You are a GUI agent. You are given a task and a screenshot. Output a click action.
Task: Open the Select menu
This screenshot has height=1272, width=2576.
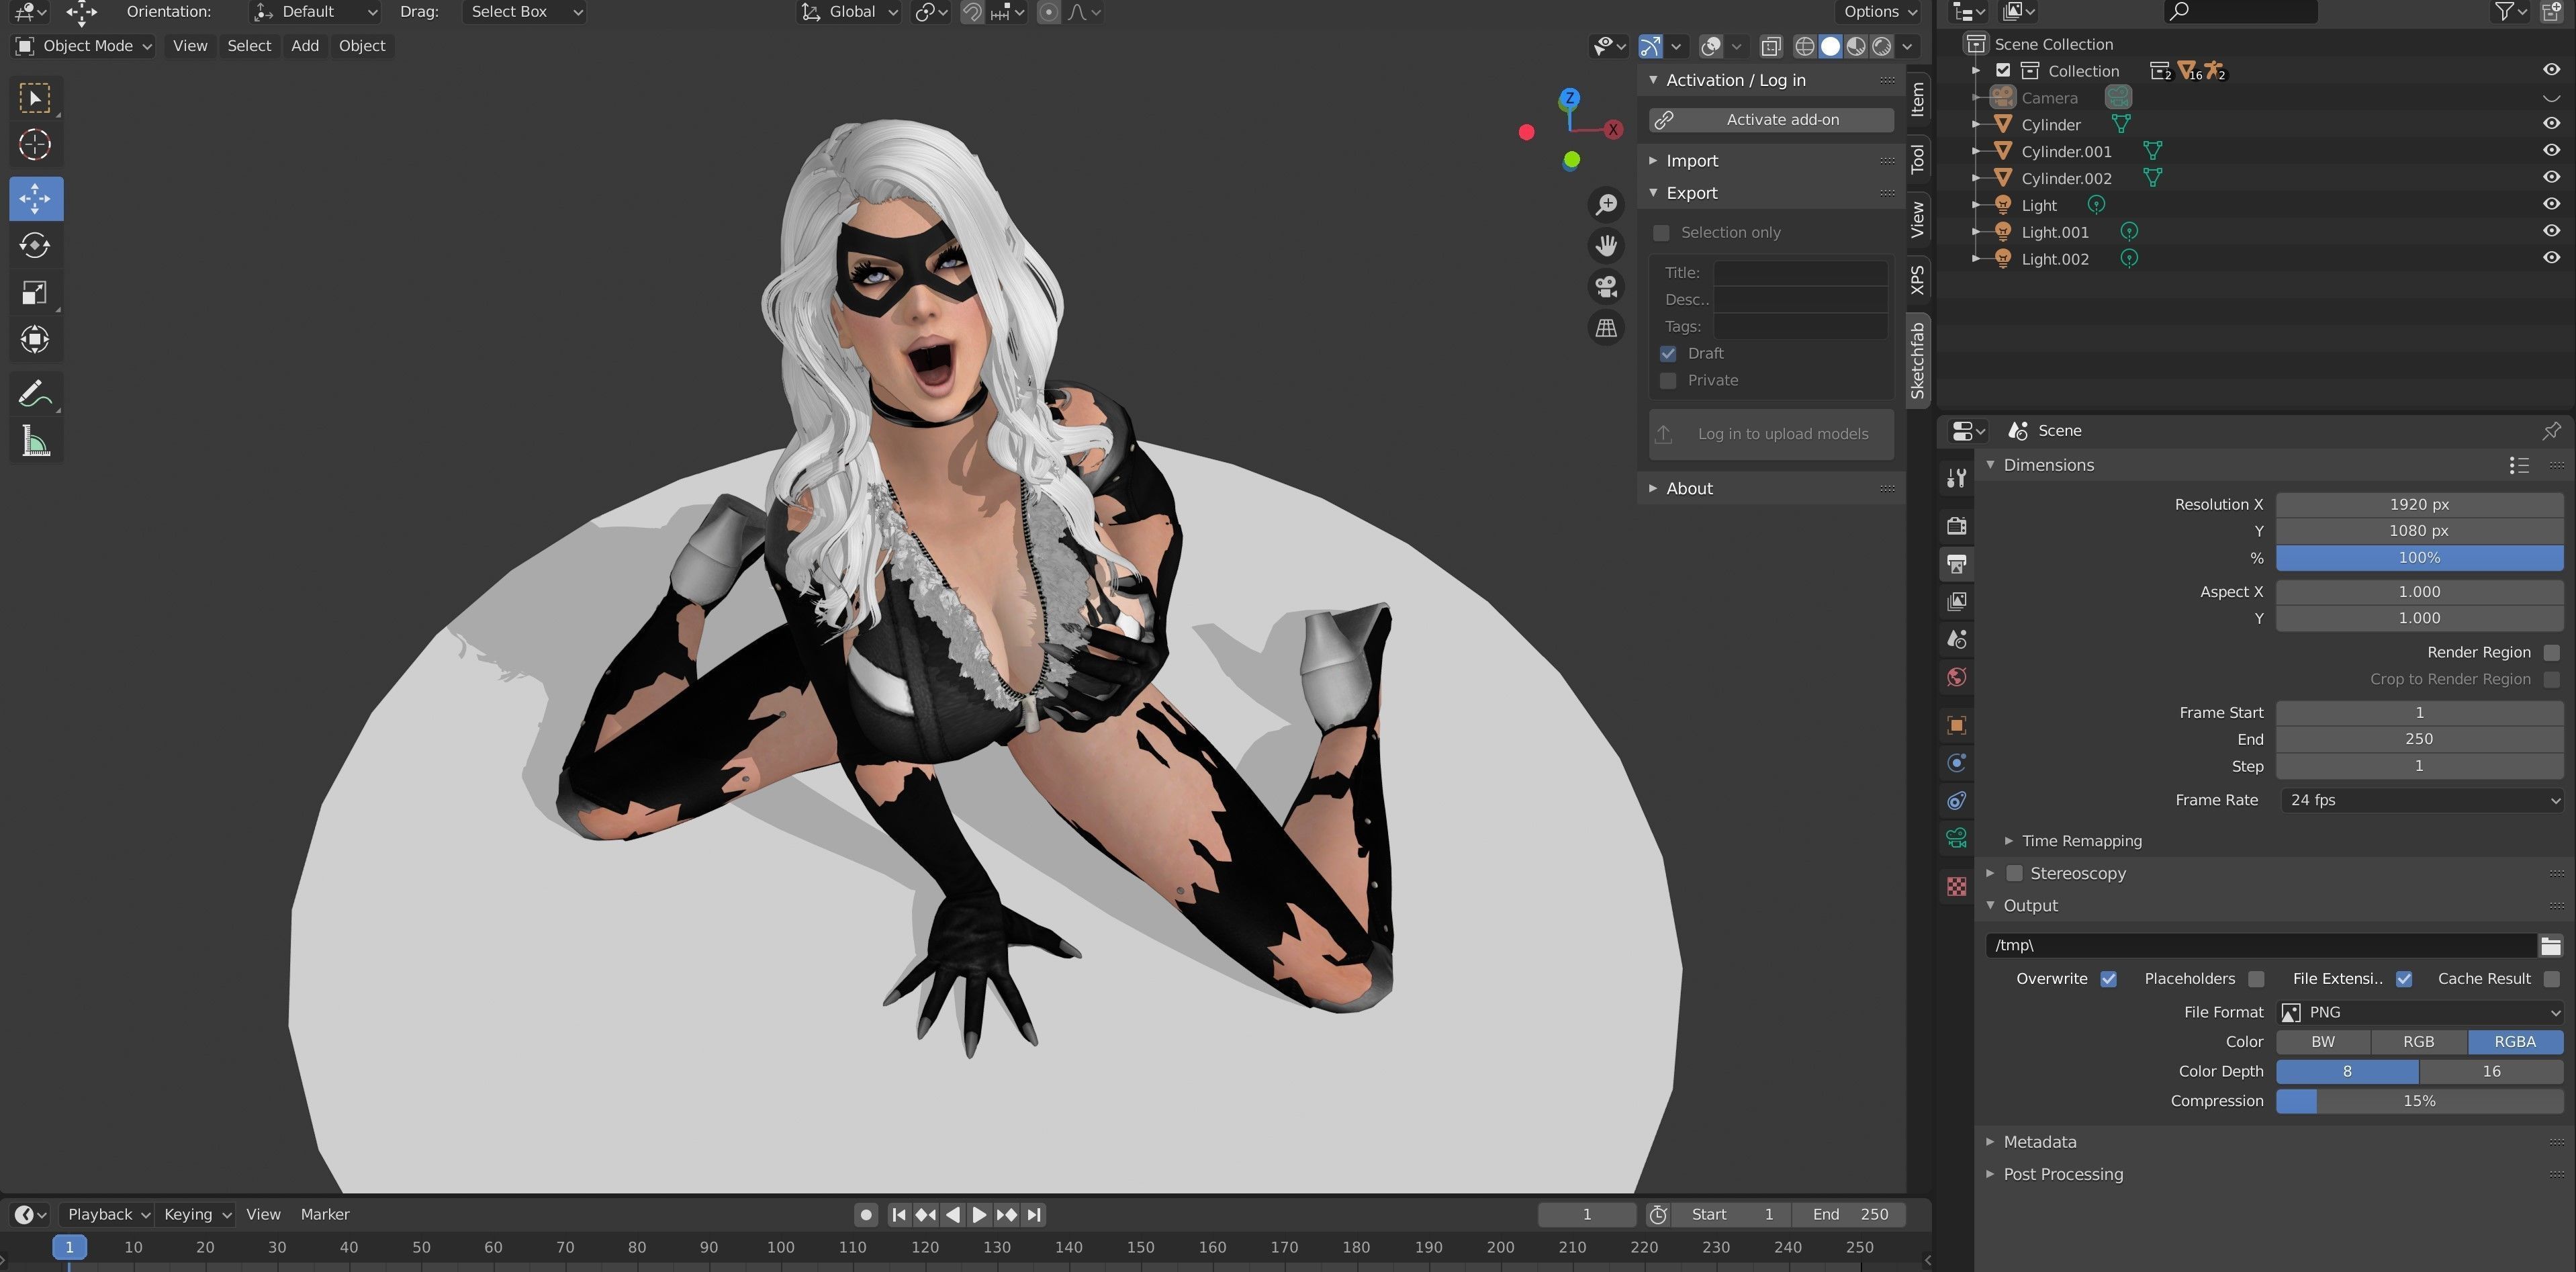pyautogui.click(x=249, y=46)
